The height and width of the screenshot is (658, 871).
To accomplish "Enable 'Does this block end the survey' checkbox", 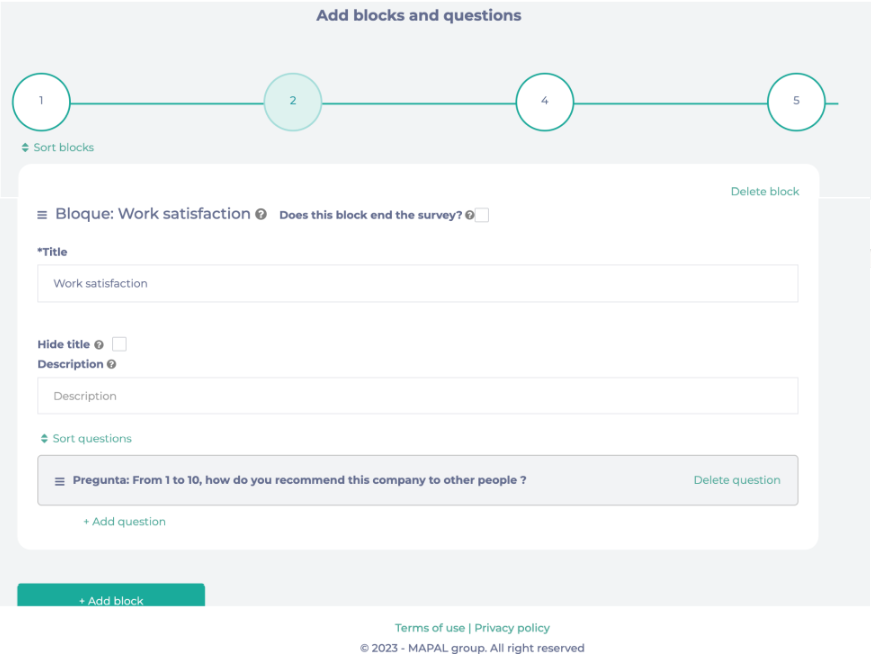I will pyautogui.click(x=482, y=215).
